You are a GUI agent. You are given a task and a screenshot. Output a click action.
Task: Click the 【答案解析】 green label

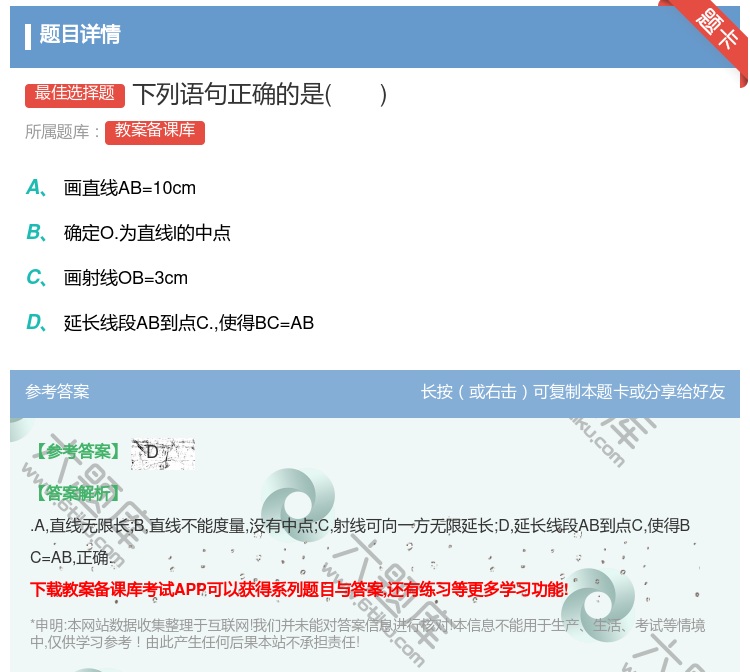(78, 493)
